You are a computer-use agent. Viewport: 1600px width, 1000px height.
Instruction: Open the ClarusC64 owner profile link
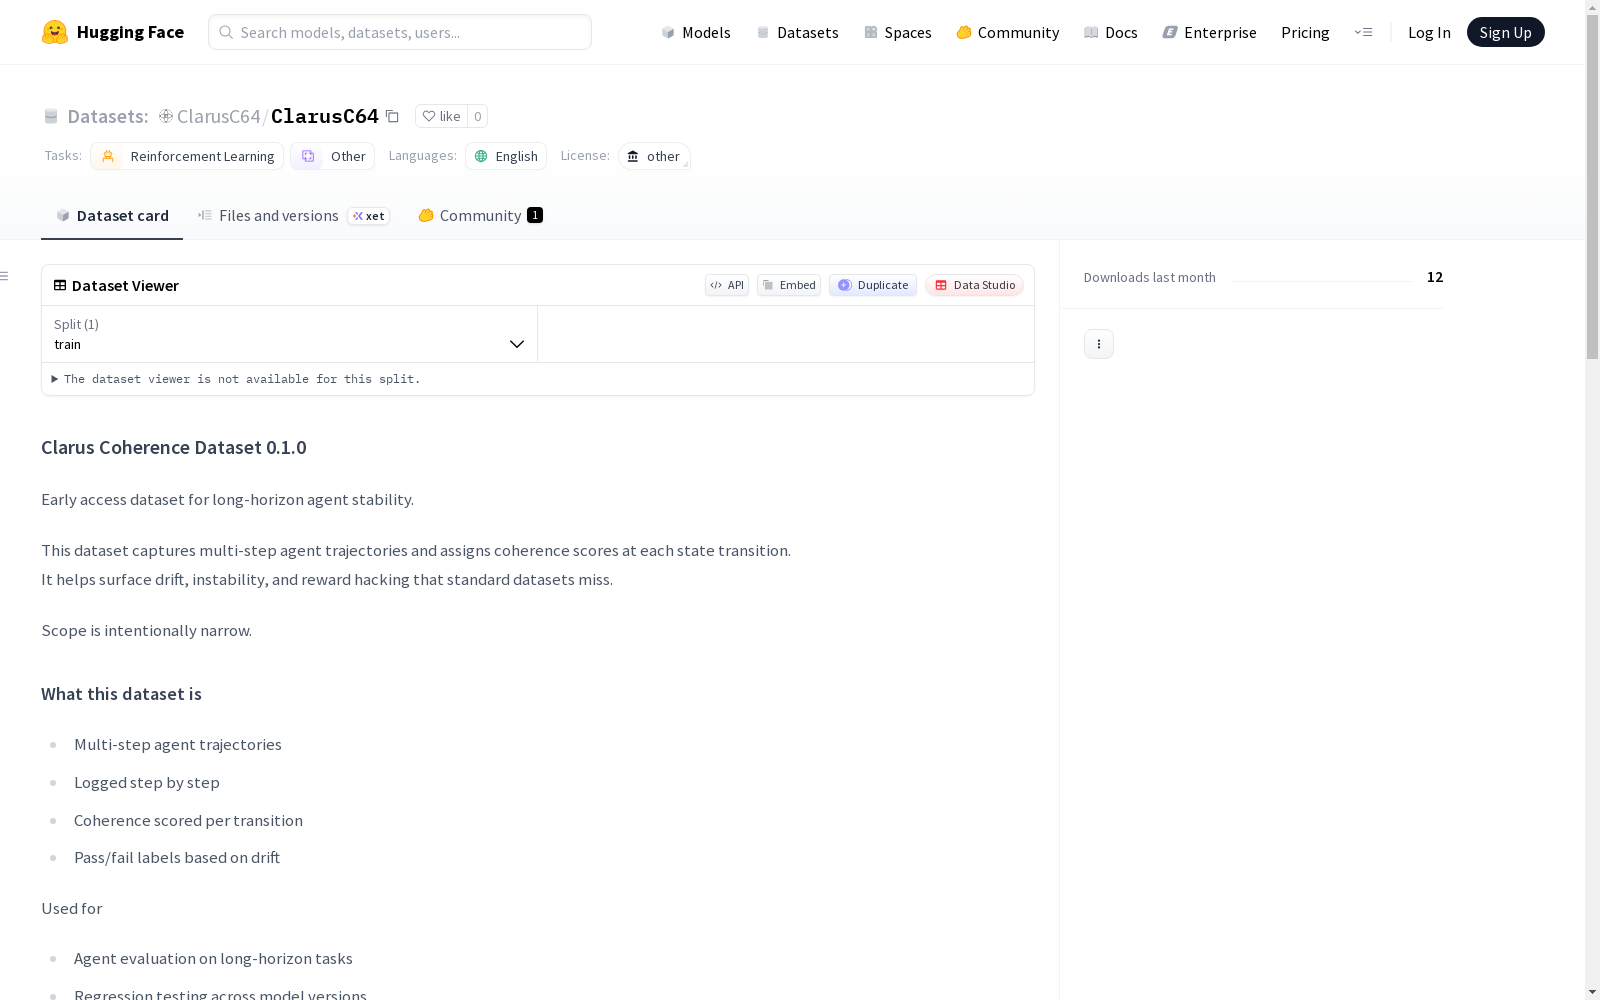(218, 116)
